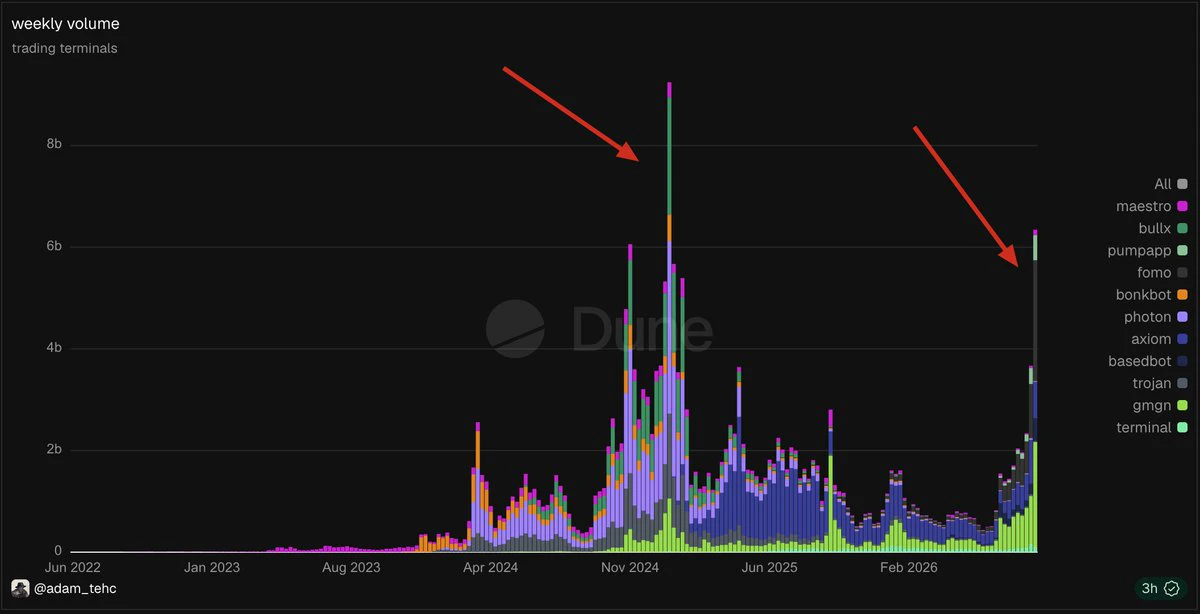Toggle bonkbot series in the legend

(1151, 295)
